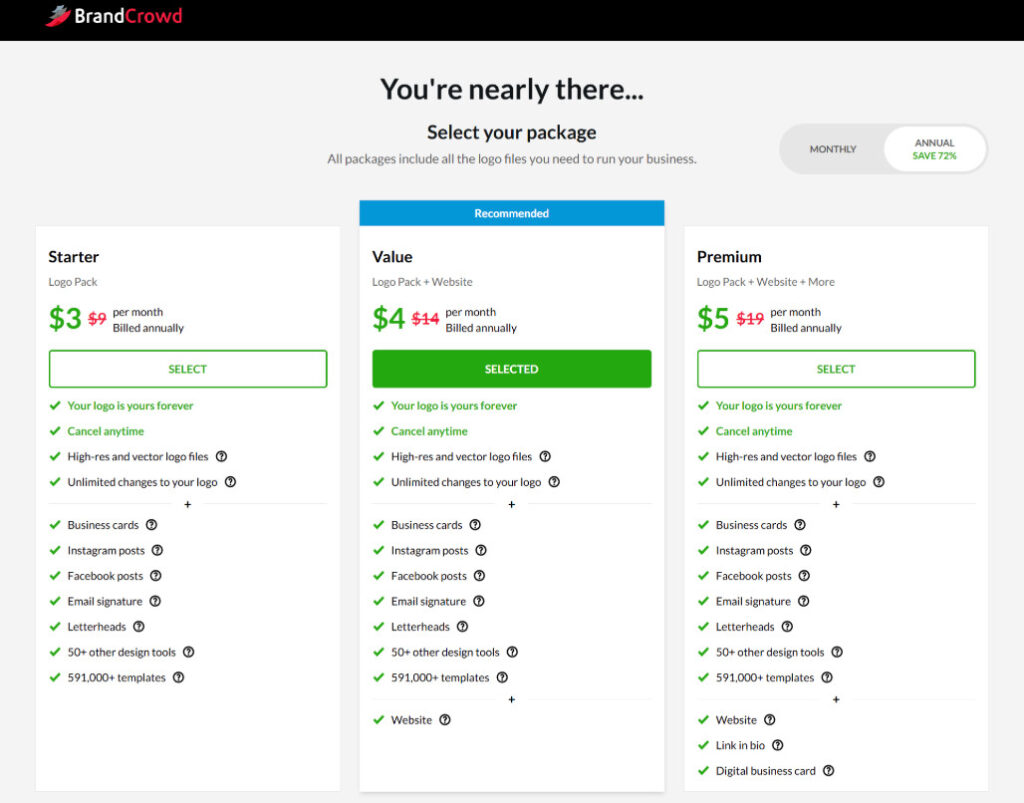This screenshot has height=803, width=1024.
Task: Click the info icon beside Starter's High-res and vector logo files
Action: pyautogui.click(x=222, y=456)
